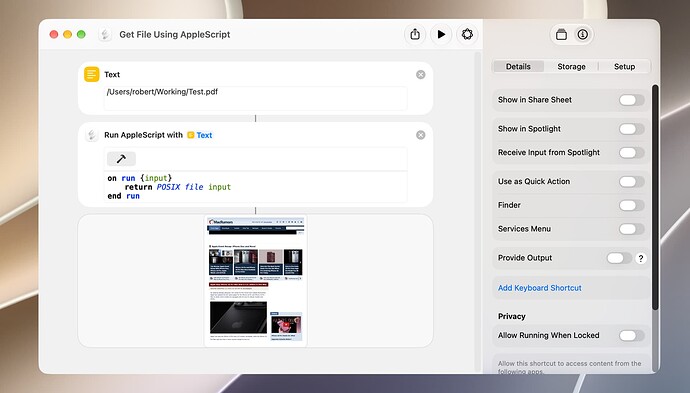Click the Share shortcut icon

tap(415, 34)
